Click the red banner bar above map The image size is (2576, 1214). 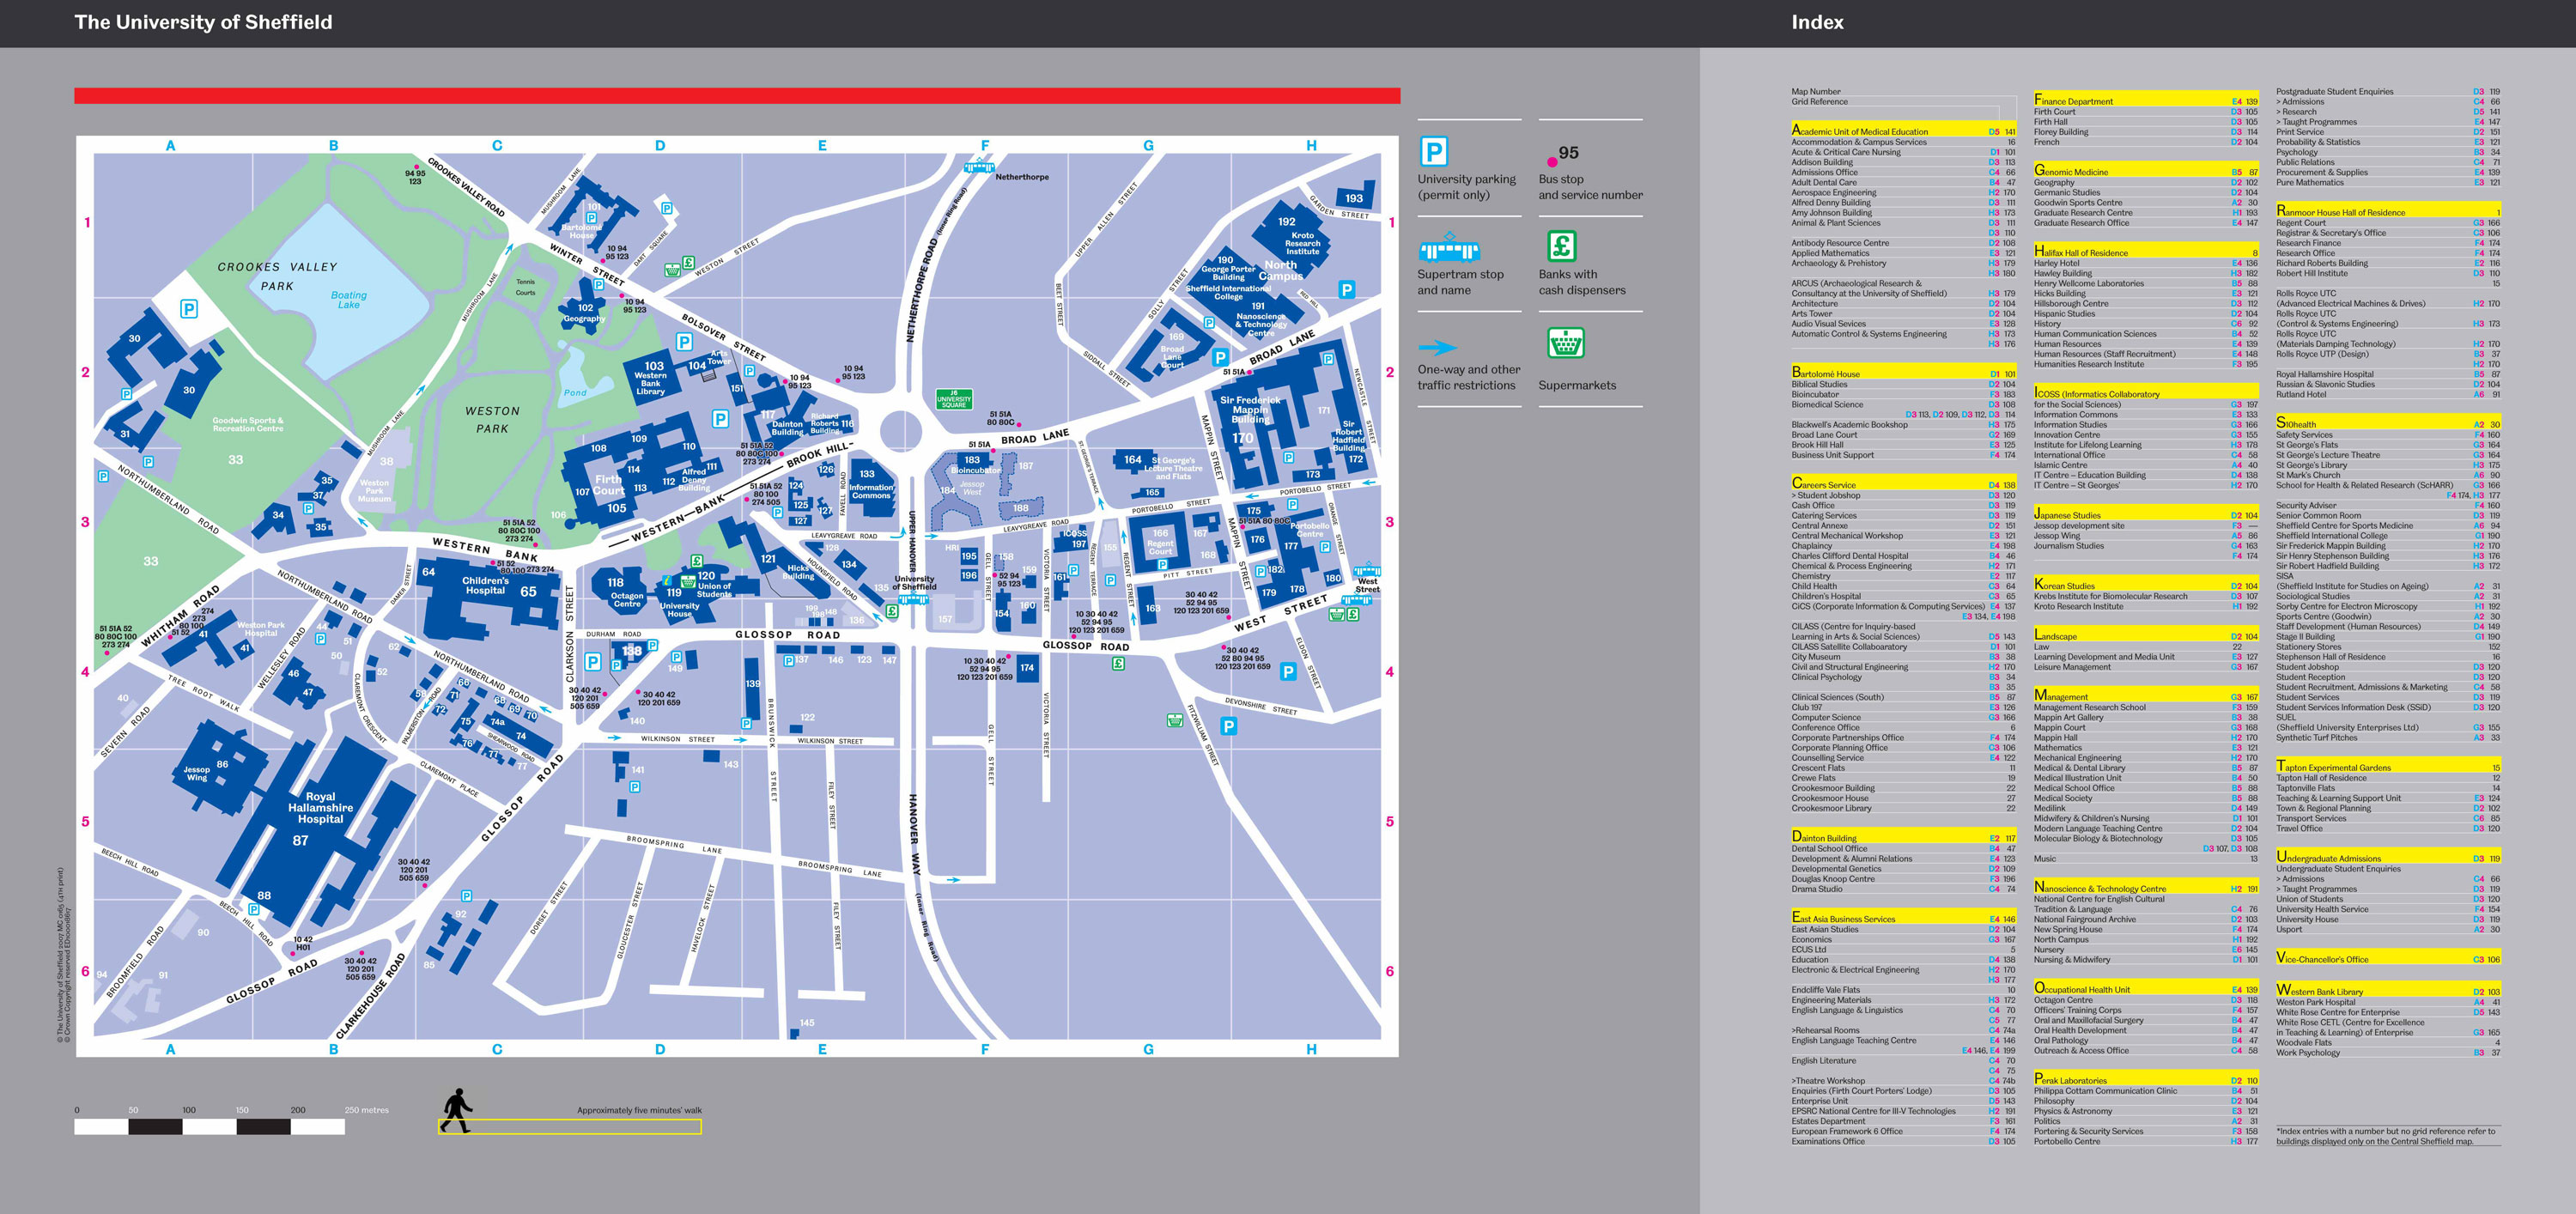[736, 96]
